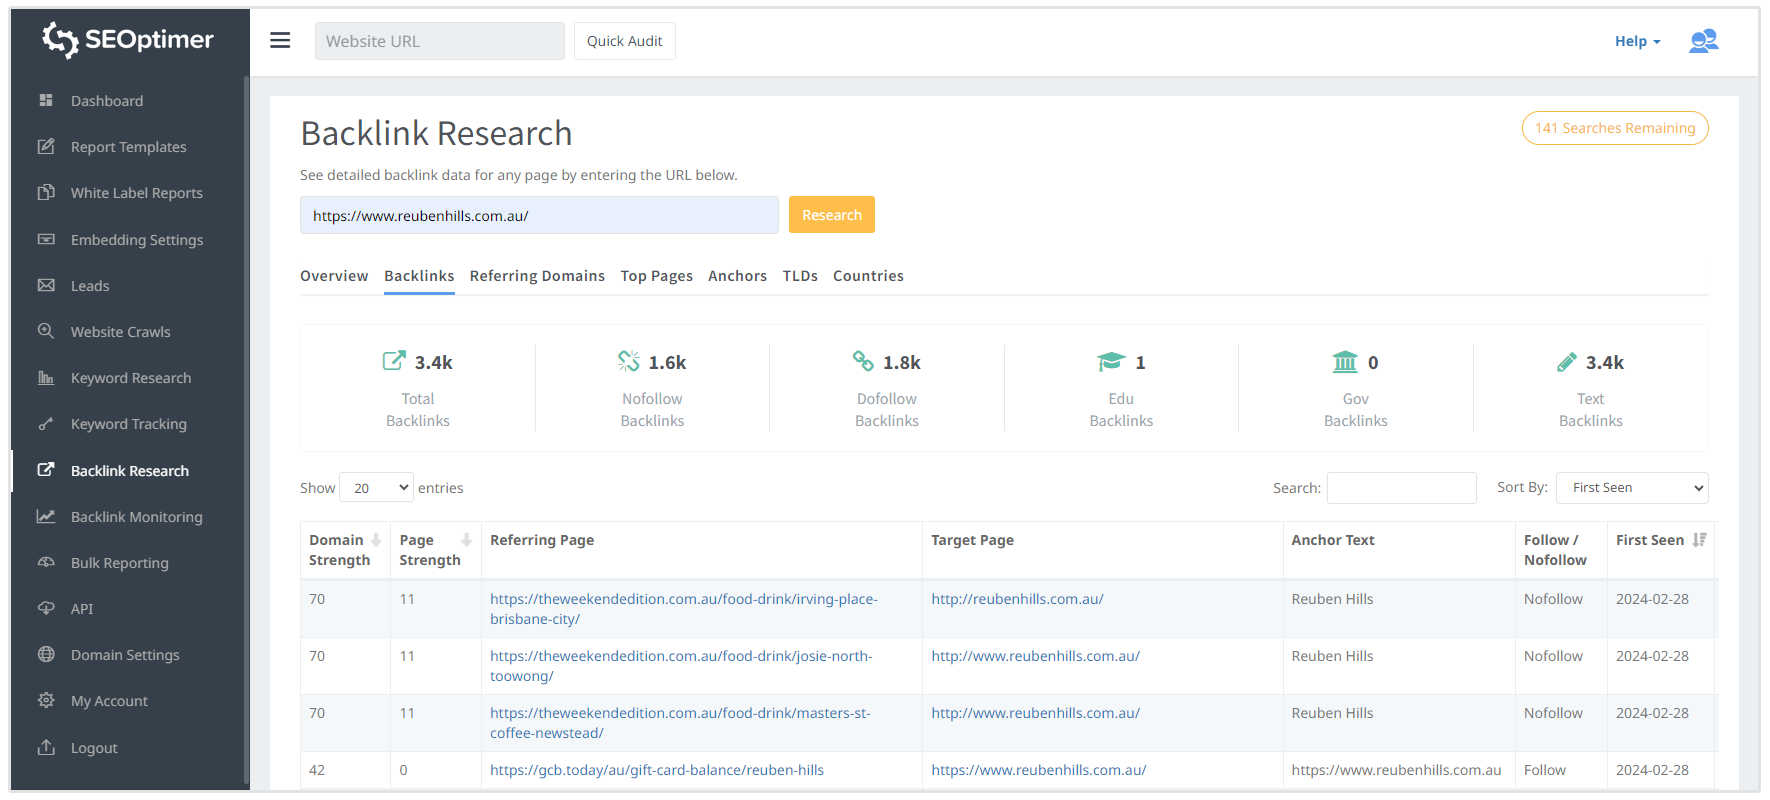
Task: Toggle First Seen column sort order
Action: 1699,540
